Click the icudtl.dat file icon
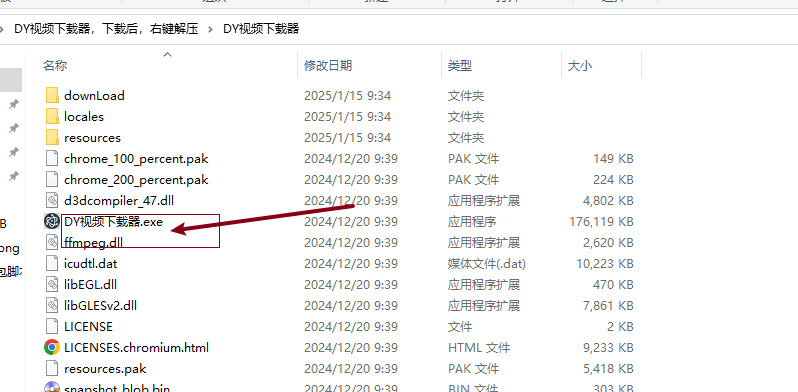798x392 pixels. click(x=52, y=263)
